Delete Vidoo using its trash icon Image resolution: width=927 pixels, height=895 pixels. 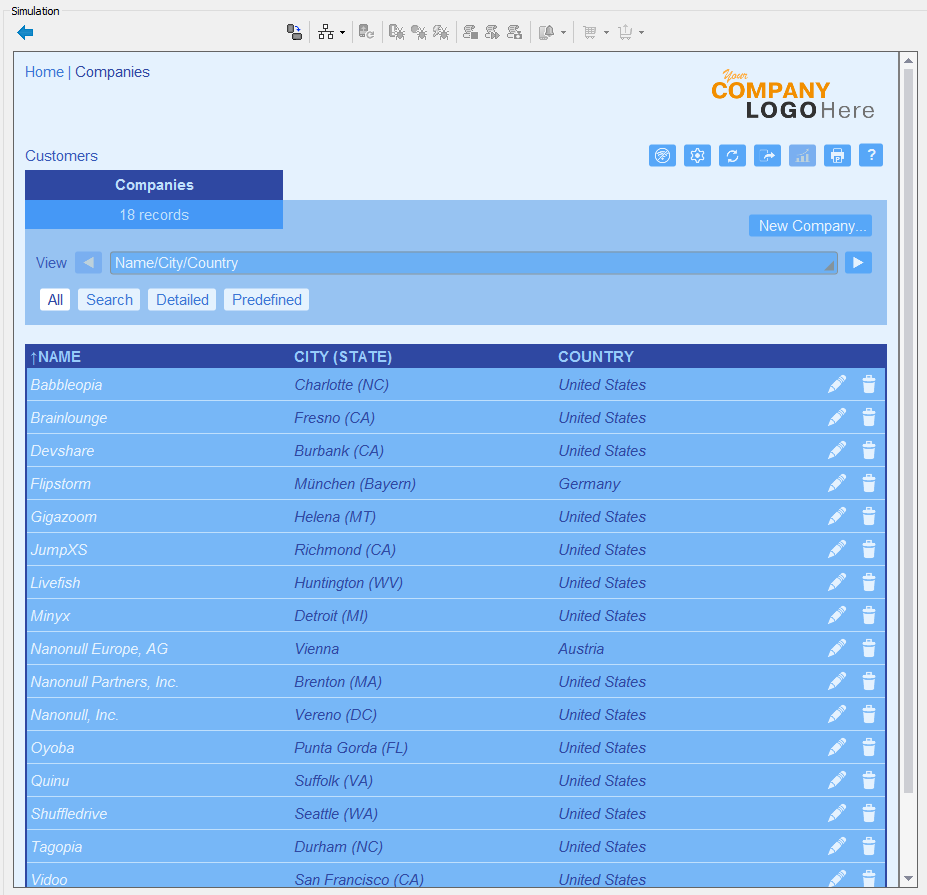pyautogui.click(x=868, y=879)
